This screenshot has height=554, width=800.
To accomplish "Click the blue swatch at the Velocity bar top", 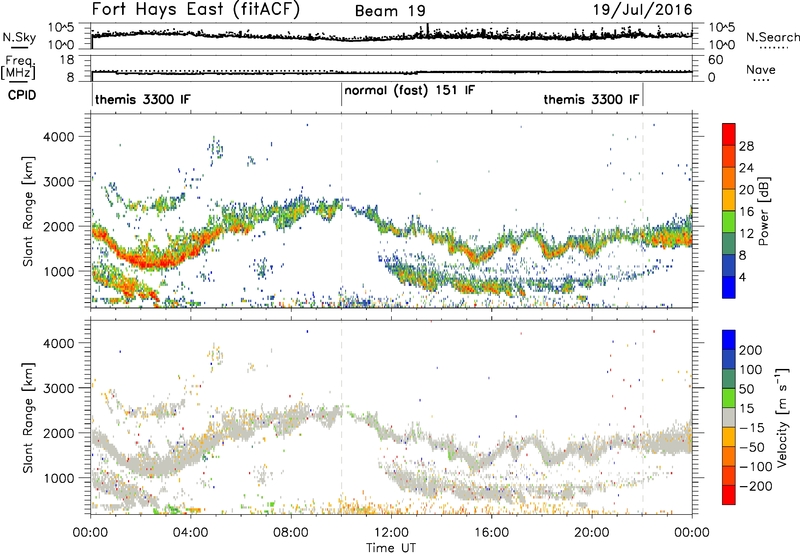I will 729,340.
